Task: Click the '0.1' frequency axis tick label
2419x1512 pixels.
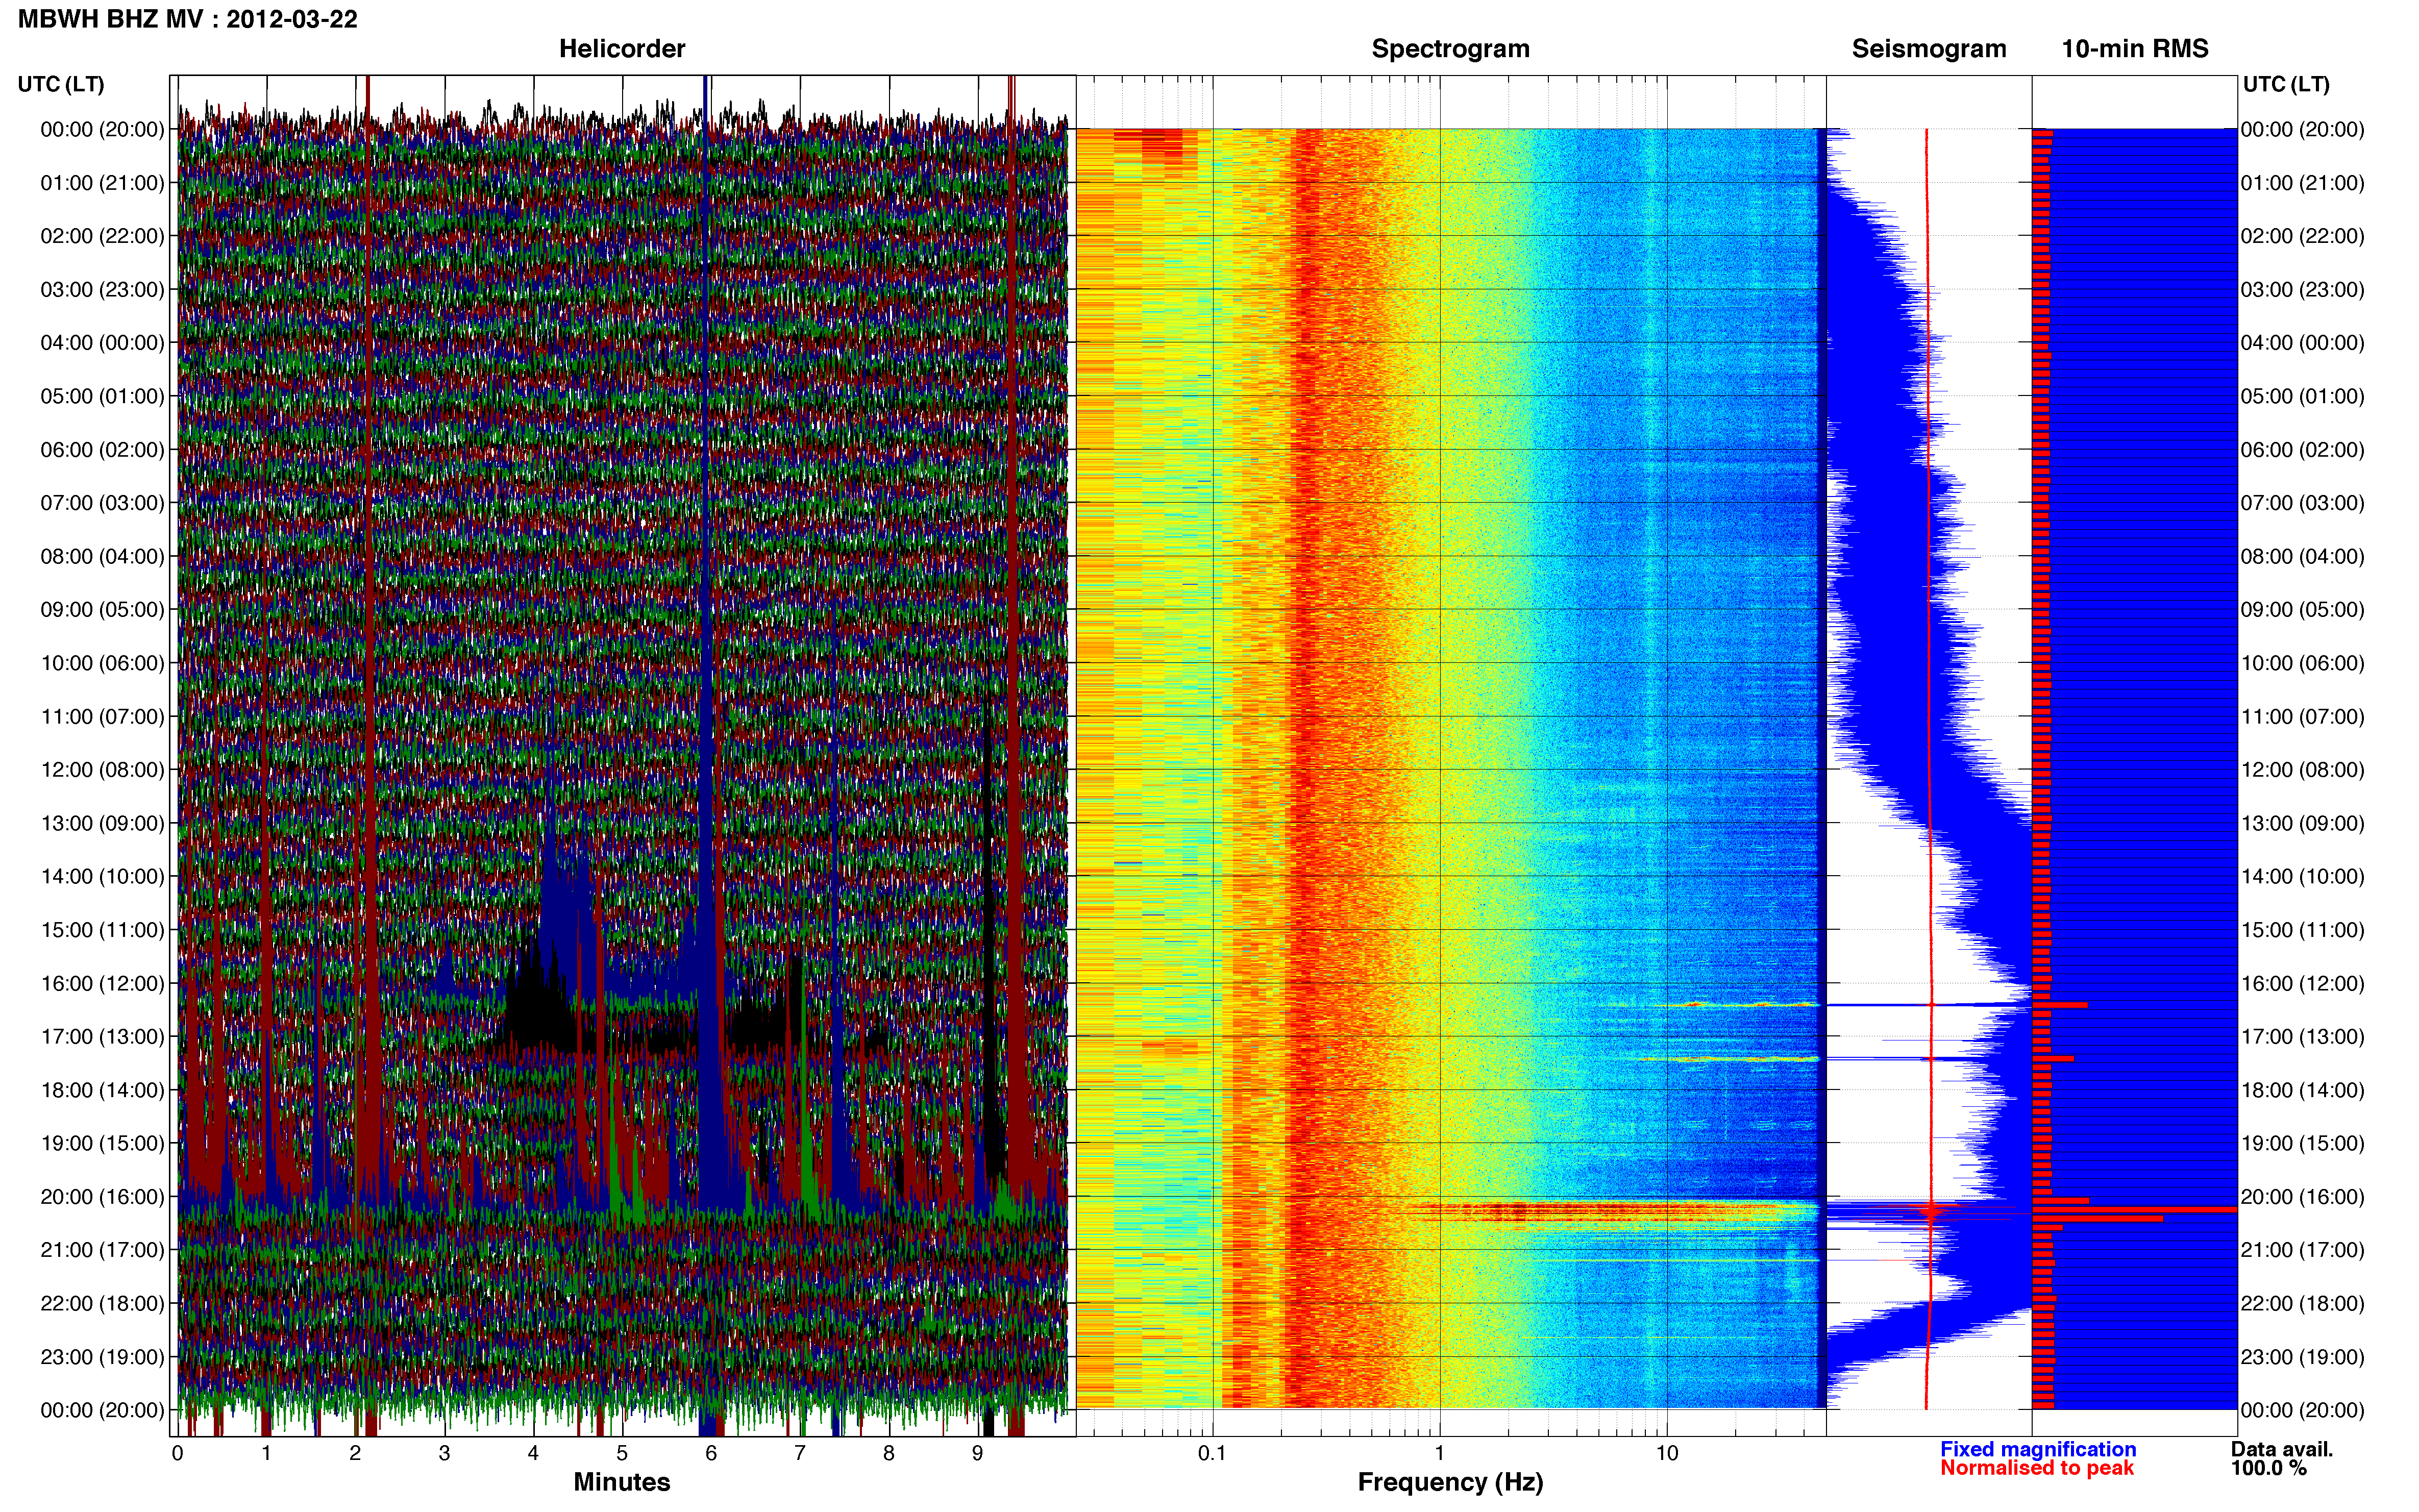Action: pos(1212,1453)
